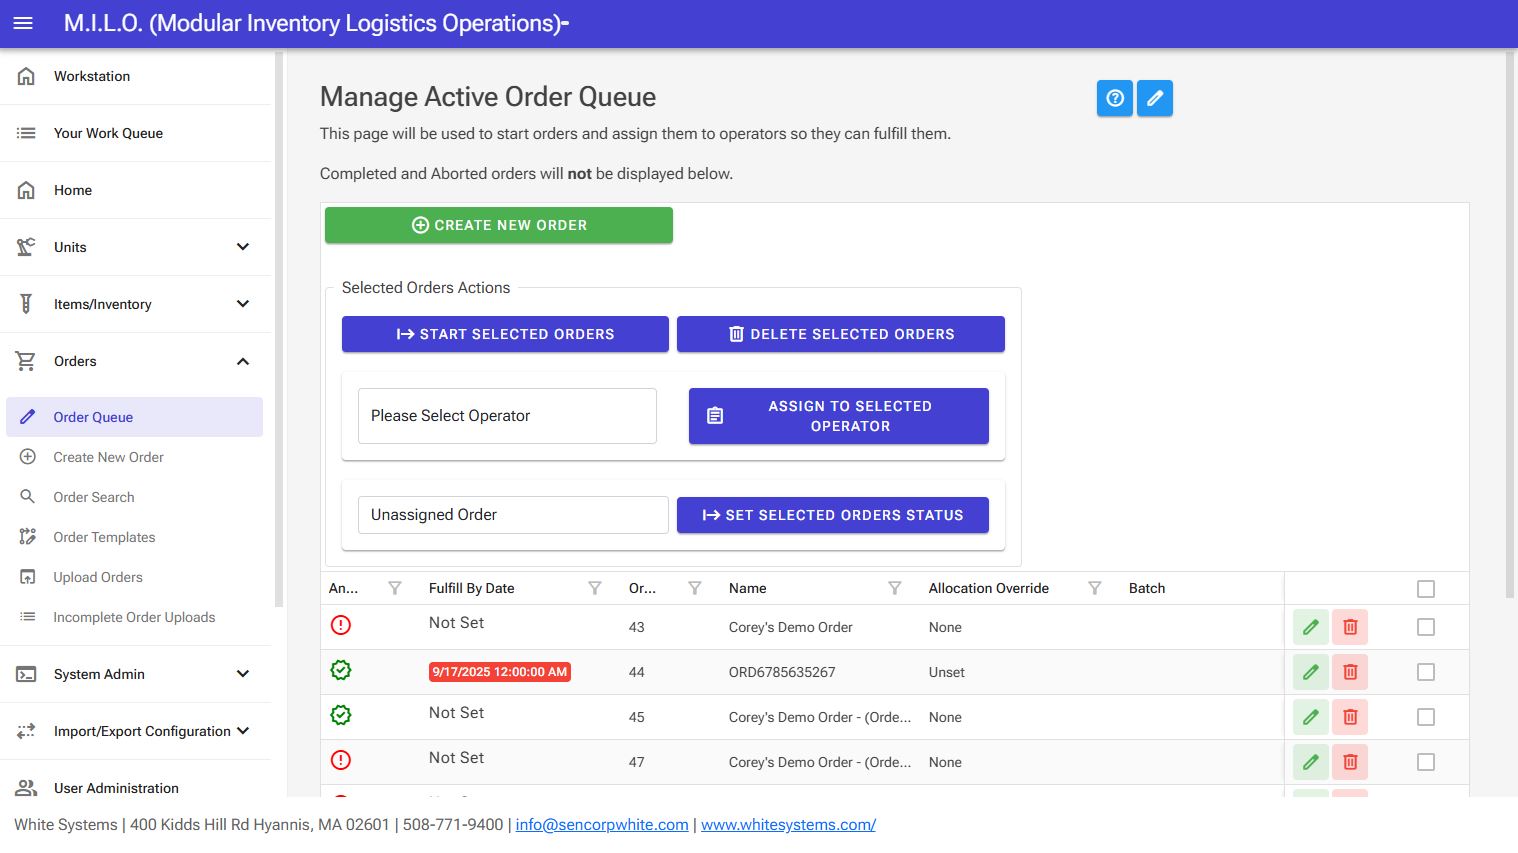The height and width of the screenshot is (853, 1518).
Task: Click the red fulfill-by date badge for order 44
Action: pos(500,671)
